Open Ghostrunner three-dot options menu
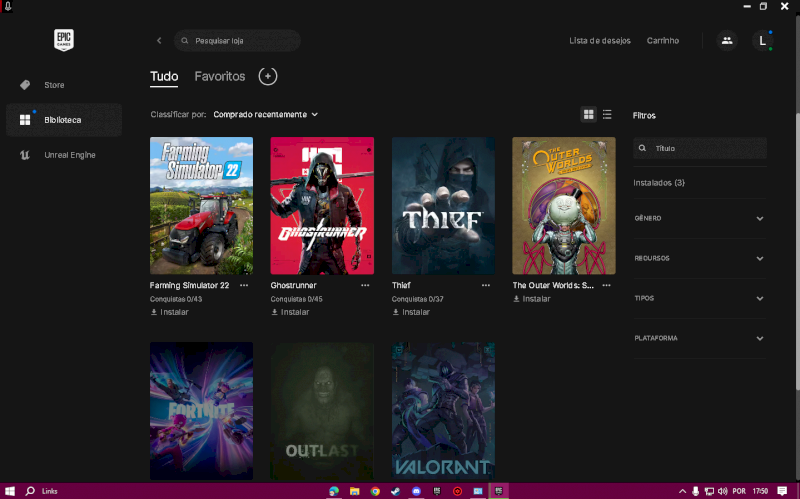The width and height of the screenshot is (800, 499). pos(365,285)
